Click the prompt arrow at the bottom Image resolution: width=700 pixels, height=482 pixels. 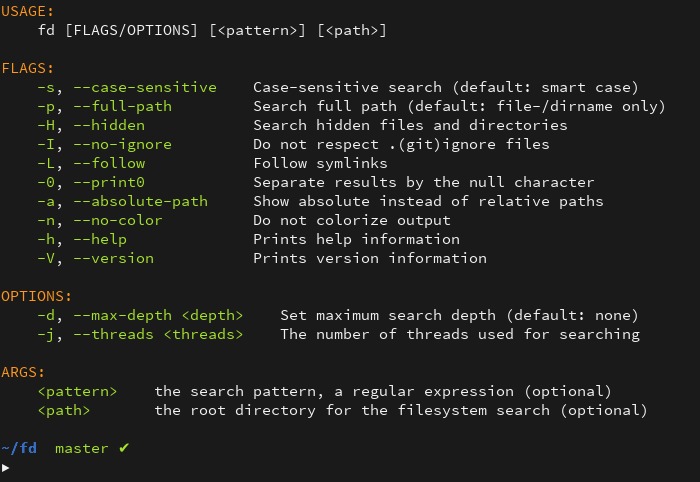coord(5,468)
